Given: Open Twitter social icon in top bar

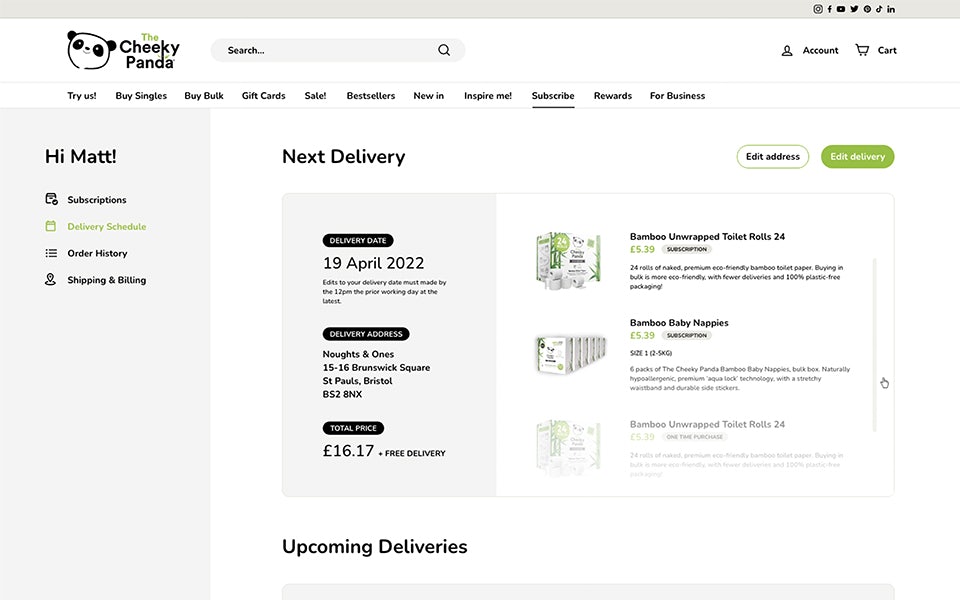Looking at the screenshot, I should [x=854, y=9].
